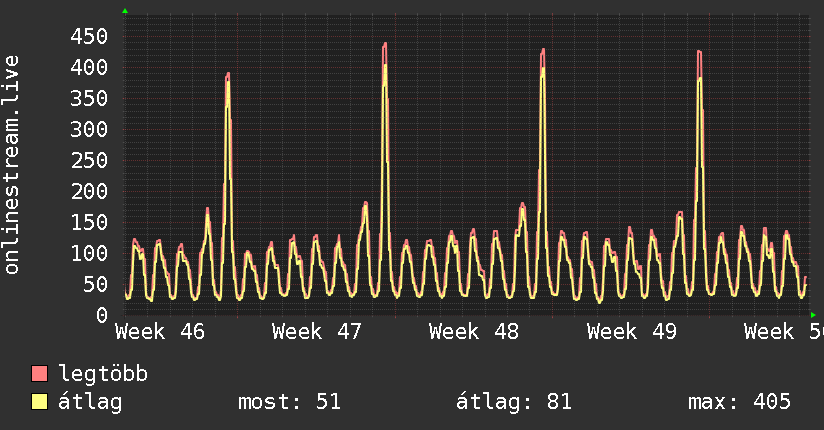824x430 pixels.
Task: Click the 0 y-axis value
Action: (x=102, y=315)
